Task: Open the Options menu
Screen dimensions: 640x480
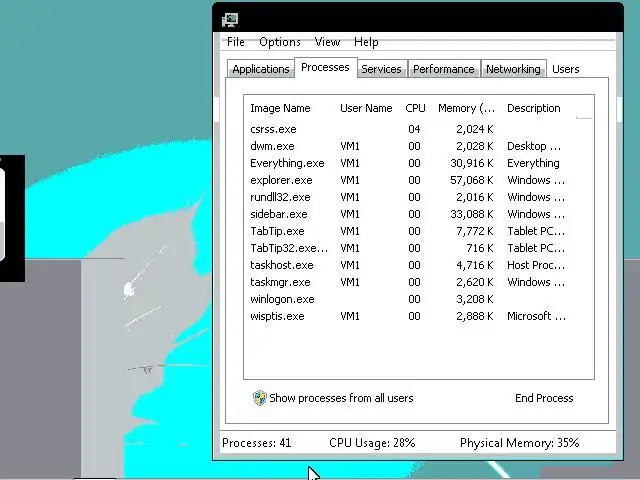Action: coord(280,42)
